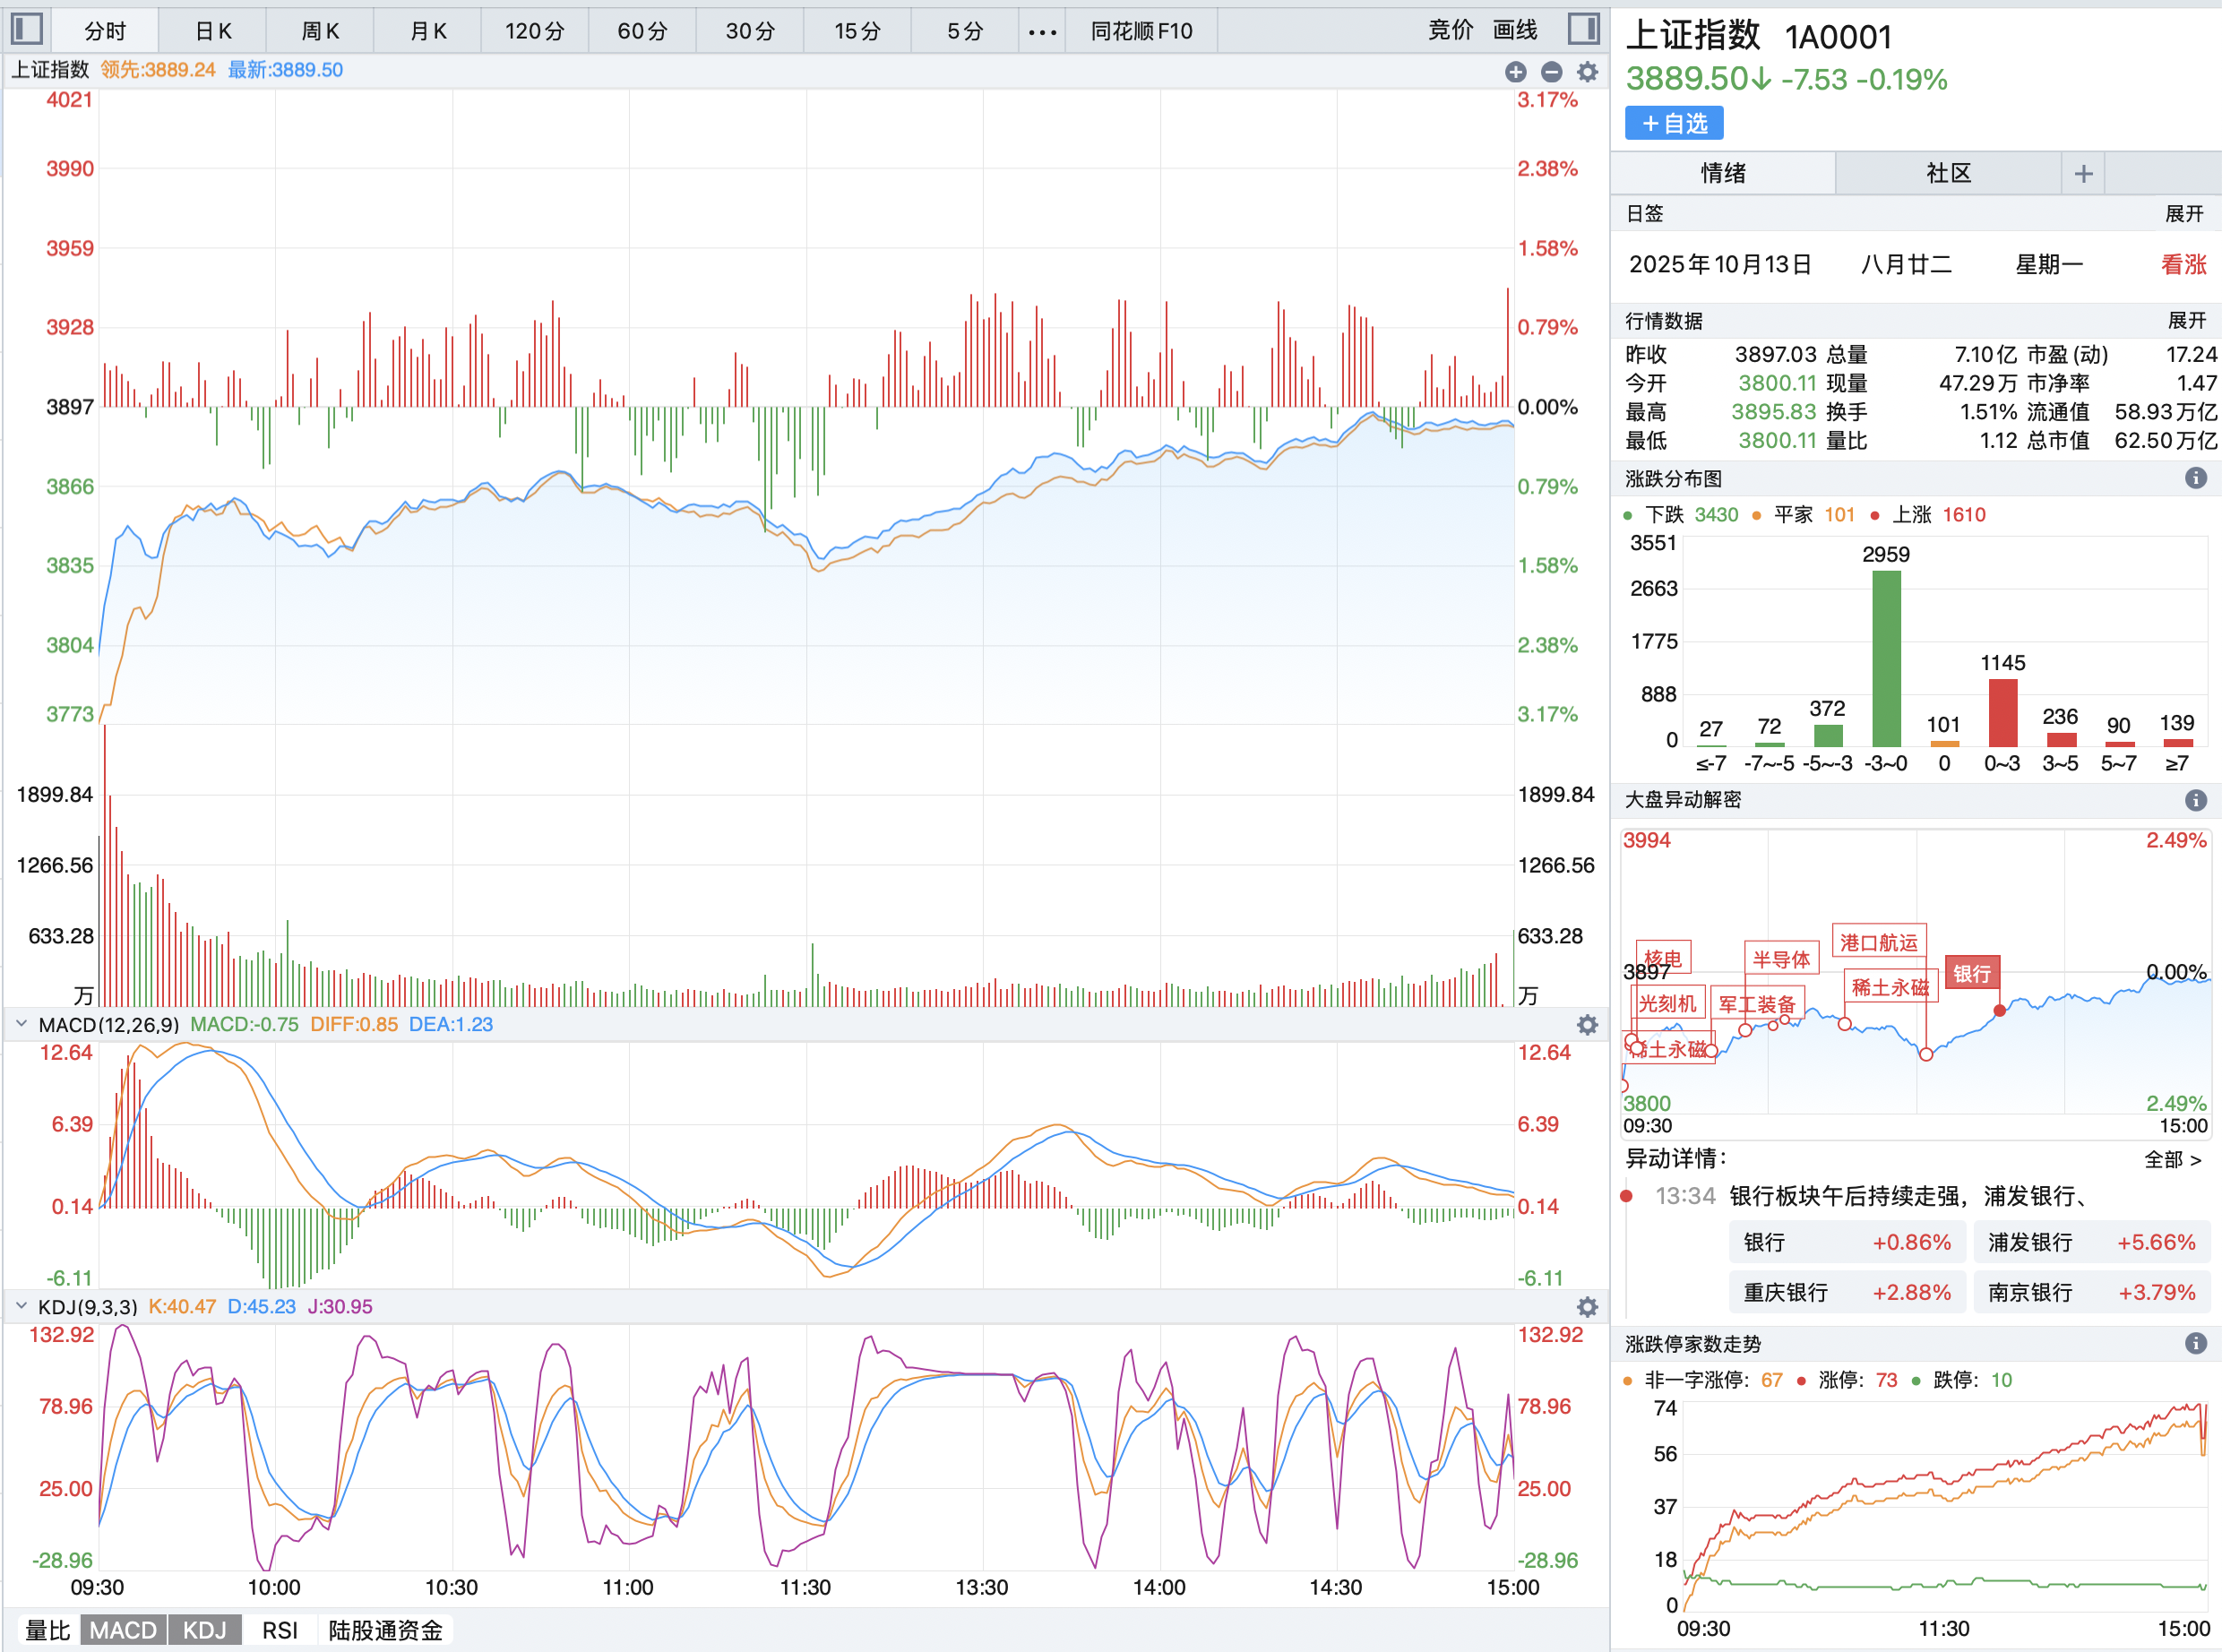Toggle right sidebar panel icon
The width and height of the screenshot is (2222, 1652).
1583,29
